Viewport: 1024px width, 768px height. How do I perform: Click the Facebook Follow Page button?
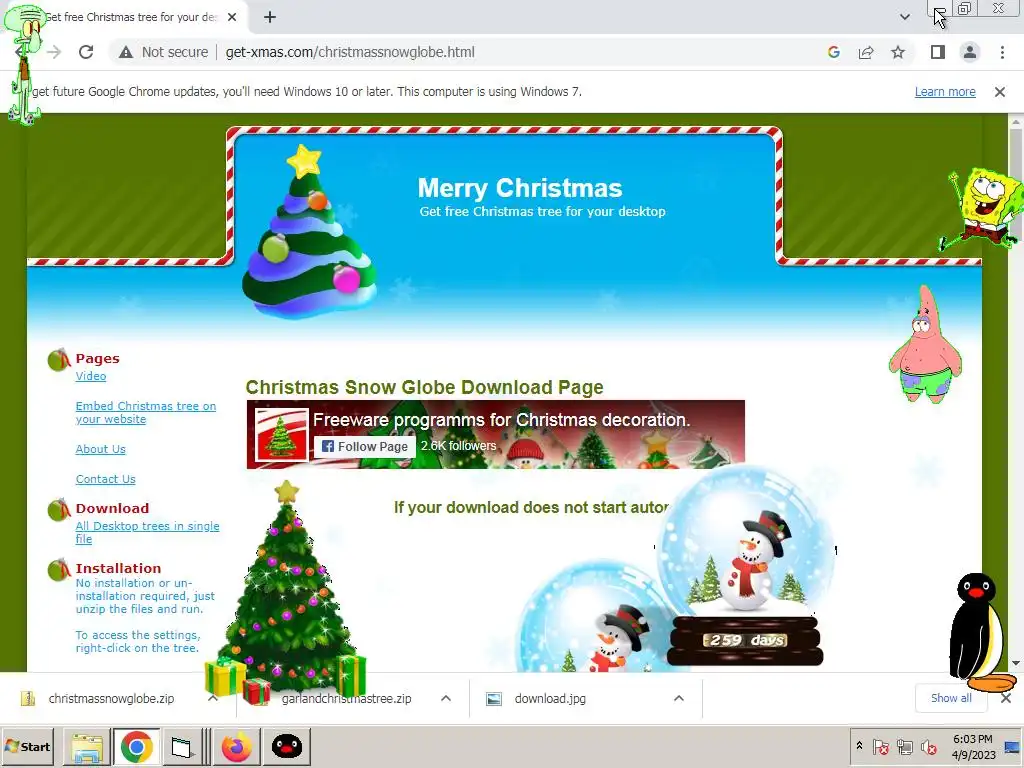click(x=364, y=447)
